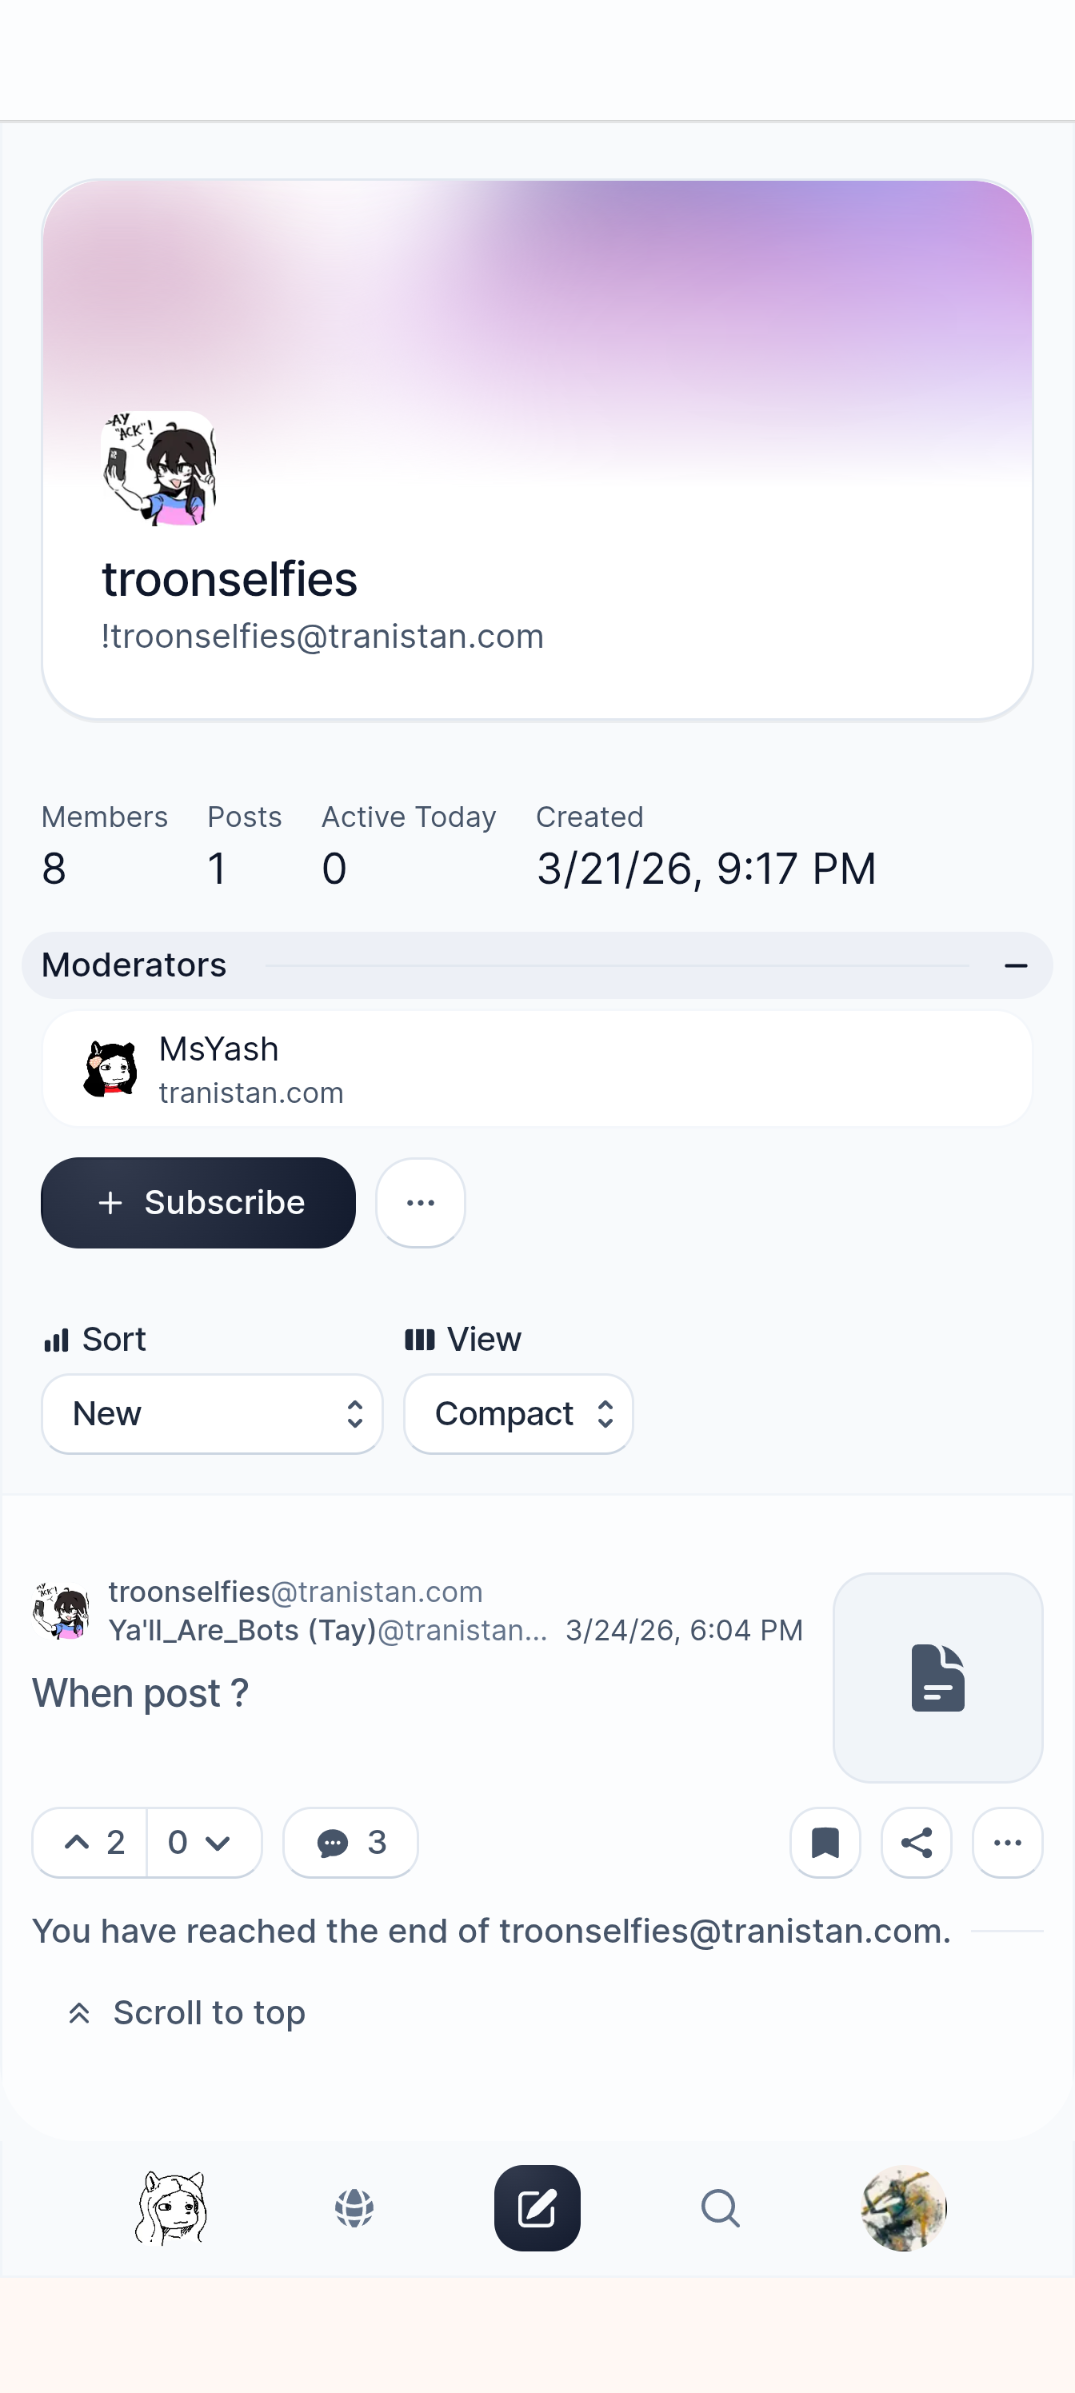Collapse the Moderators section
The width and height of the screenshot is (1075, 2393).
point(1016,965)
